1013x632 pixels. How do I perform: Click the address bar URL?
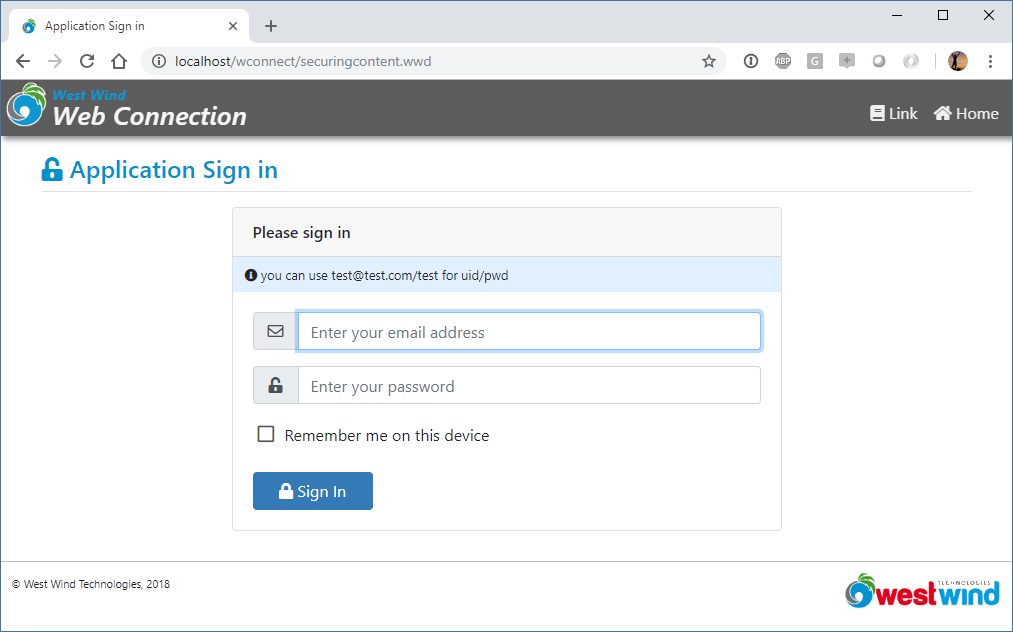pyautogui.click(x=303, y=61)
